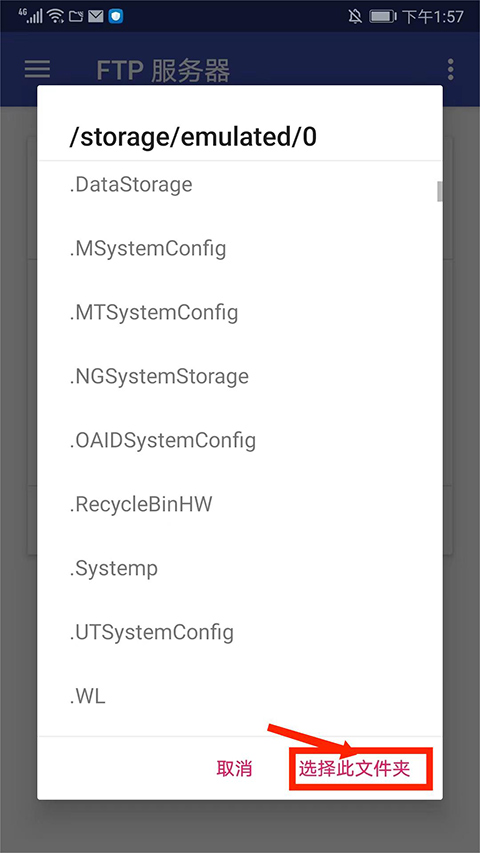The width and height of the screenshot is (480, 853).
Task: Open the .OAIDSystemConfig folder
Action: pos(239,441)
